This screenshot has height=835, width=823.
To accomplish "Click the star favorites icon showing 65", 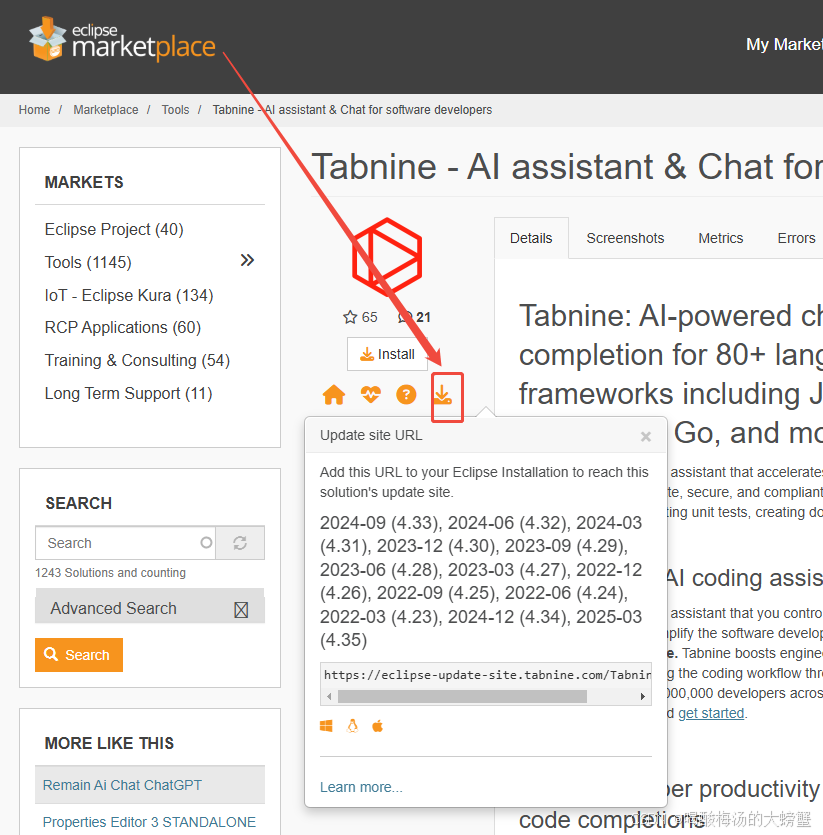I will 350,317.
